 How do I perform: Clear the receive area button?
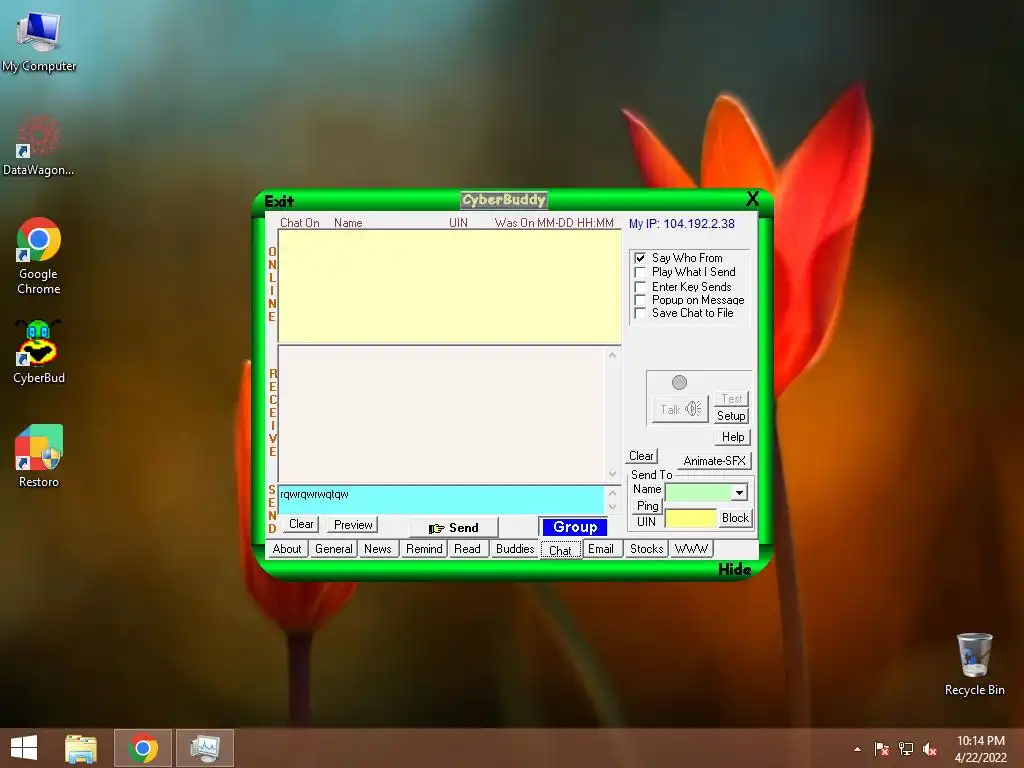tap(641, 456)
